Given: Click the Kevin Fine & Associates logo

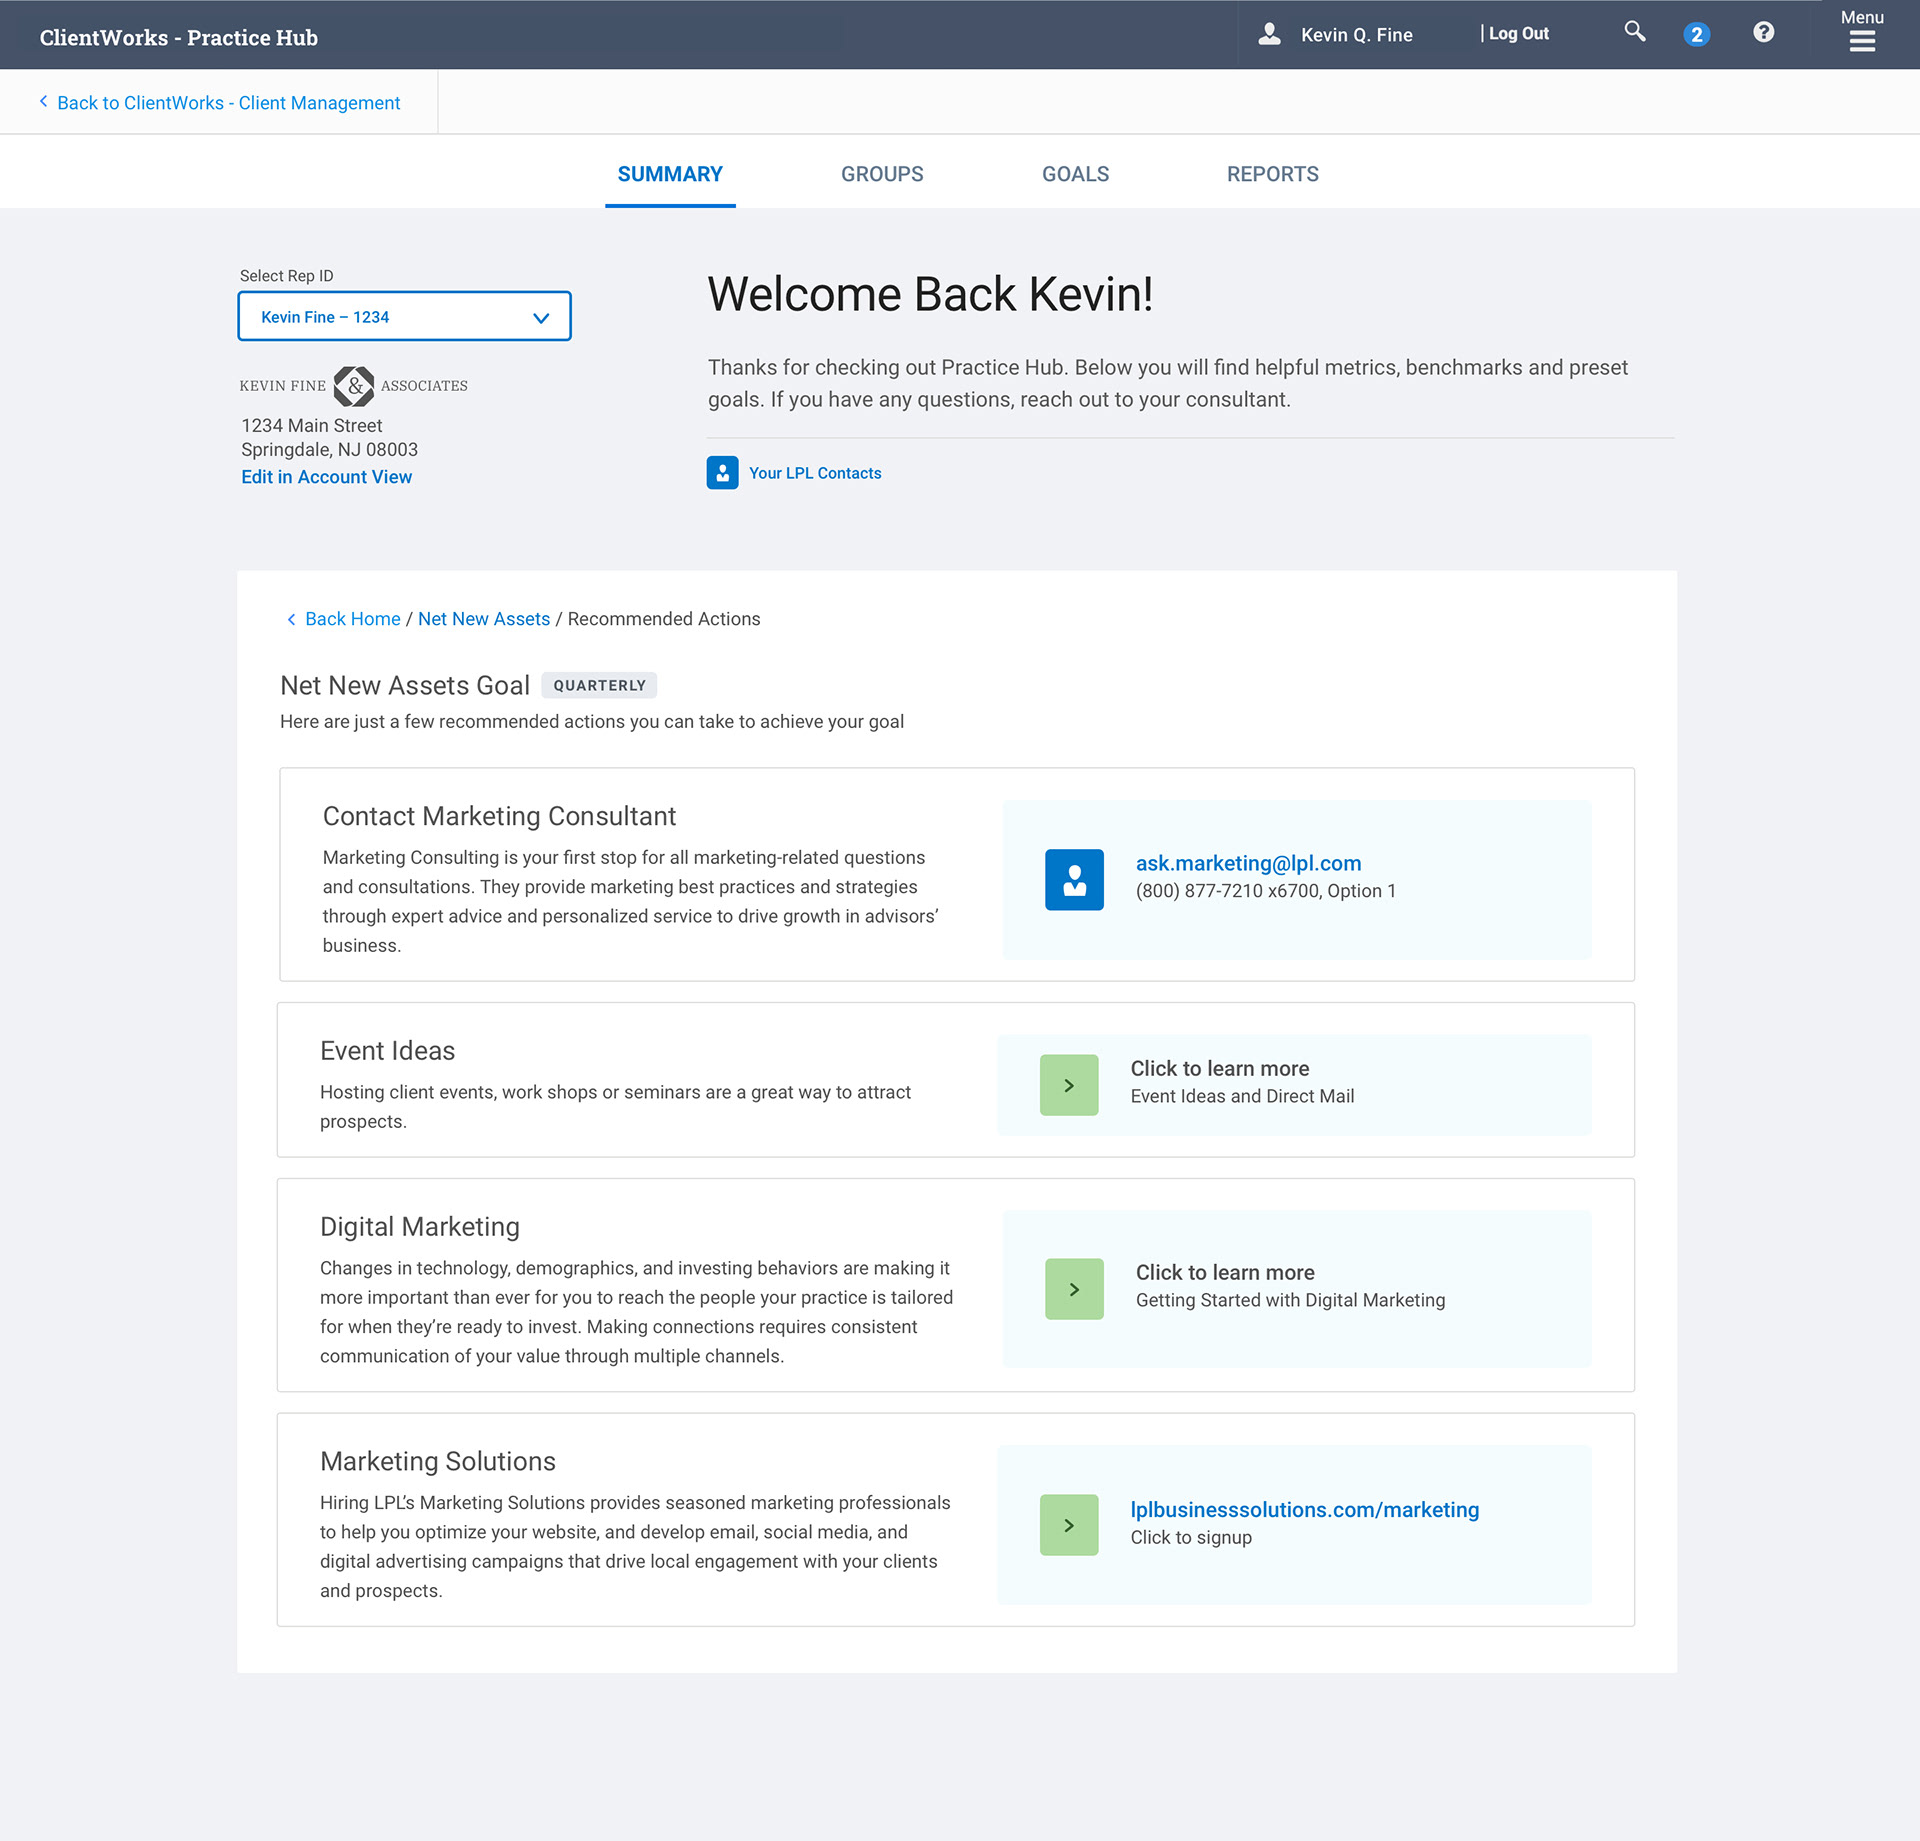Looking at the screenshot, I should pos(354,386).
